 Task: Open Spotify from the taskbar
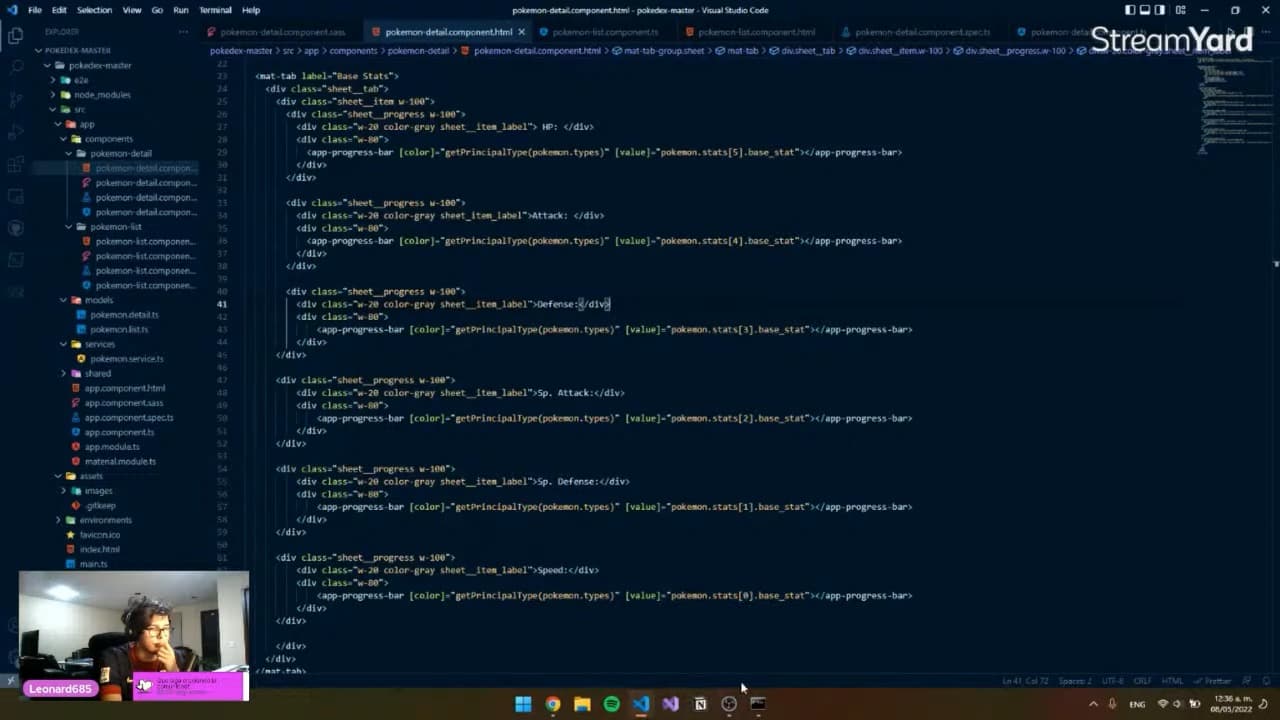611,704
